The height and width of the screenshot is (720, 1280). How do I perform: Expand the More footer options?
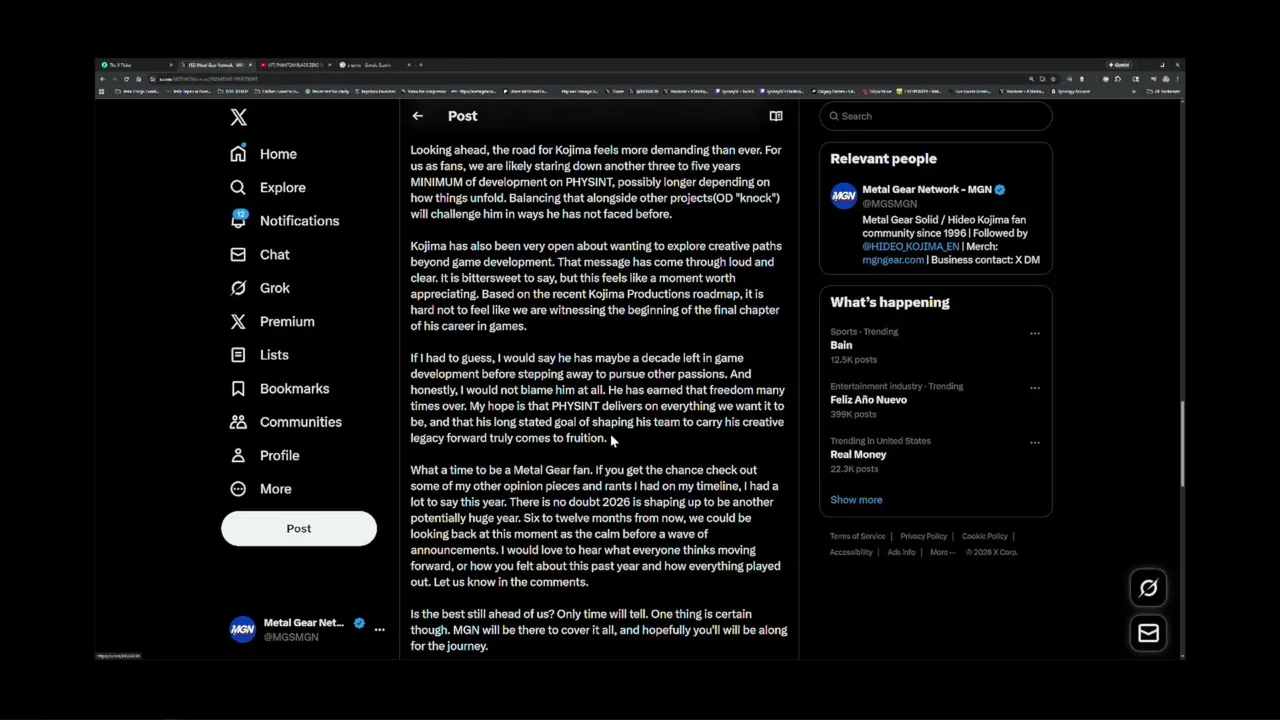942,553
